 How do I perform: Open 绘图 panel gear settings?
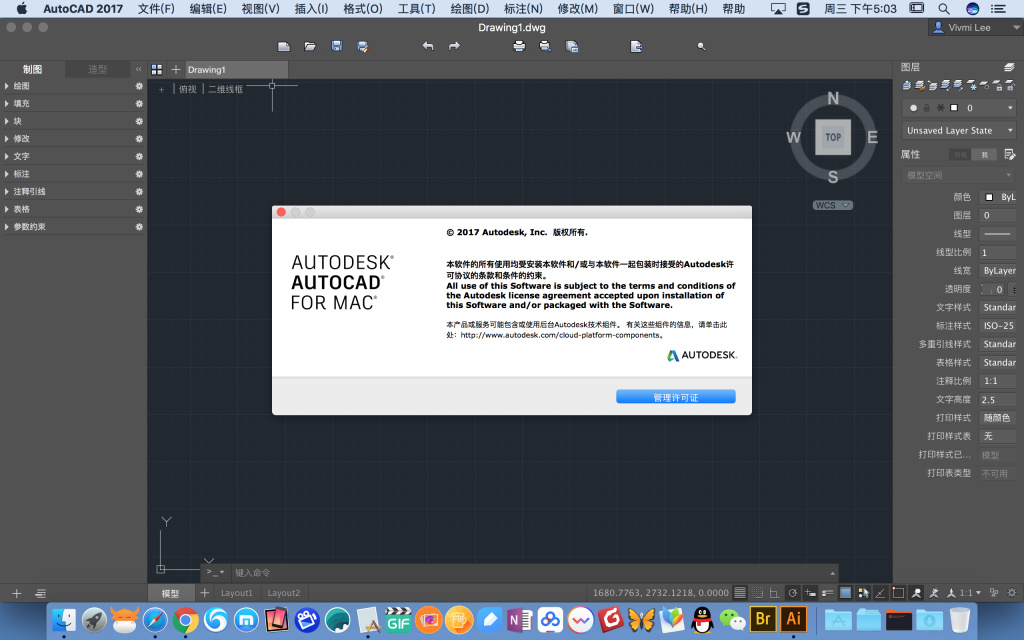pyautogui.click(x=139, y=86)
